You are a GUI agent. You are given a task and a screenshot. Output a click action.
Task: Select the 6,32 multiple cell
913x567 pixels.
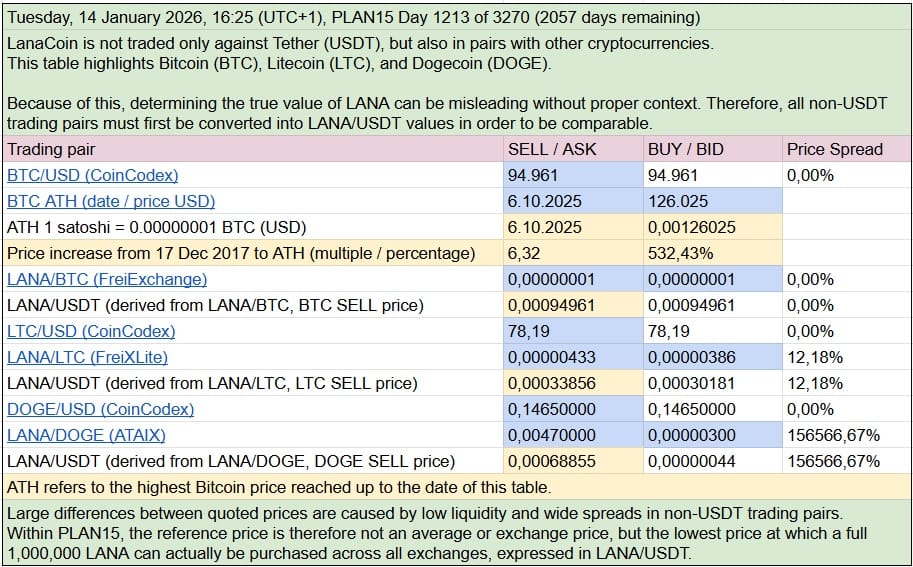click(524, 253)
